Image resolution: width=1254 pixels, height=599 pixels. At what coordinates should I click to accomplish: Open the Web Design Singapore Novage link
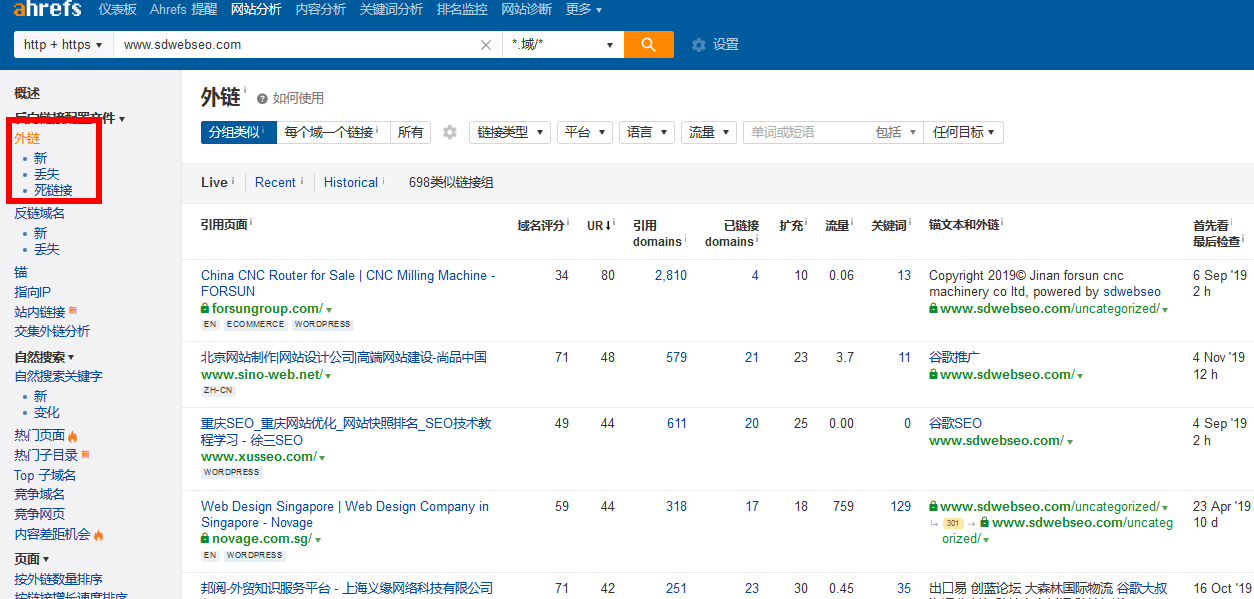pyautogui.click(x=345, y=514)
